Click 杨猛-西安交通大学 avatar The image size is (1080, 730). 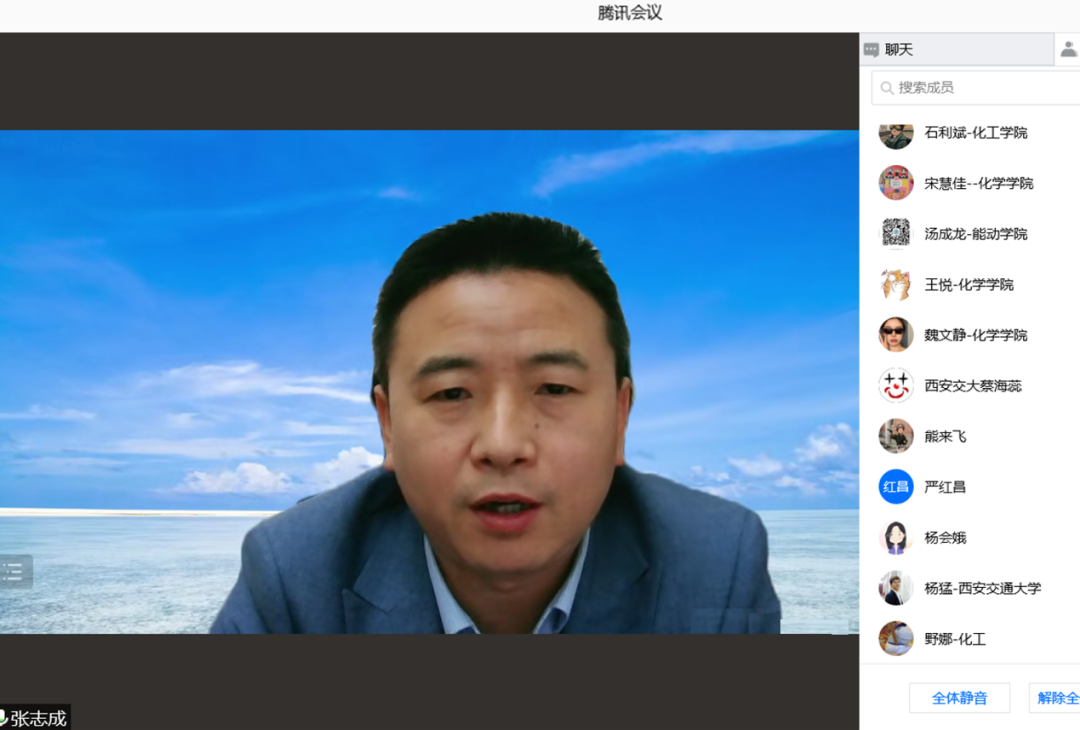point(896,588)
